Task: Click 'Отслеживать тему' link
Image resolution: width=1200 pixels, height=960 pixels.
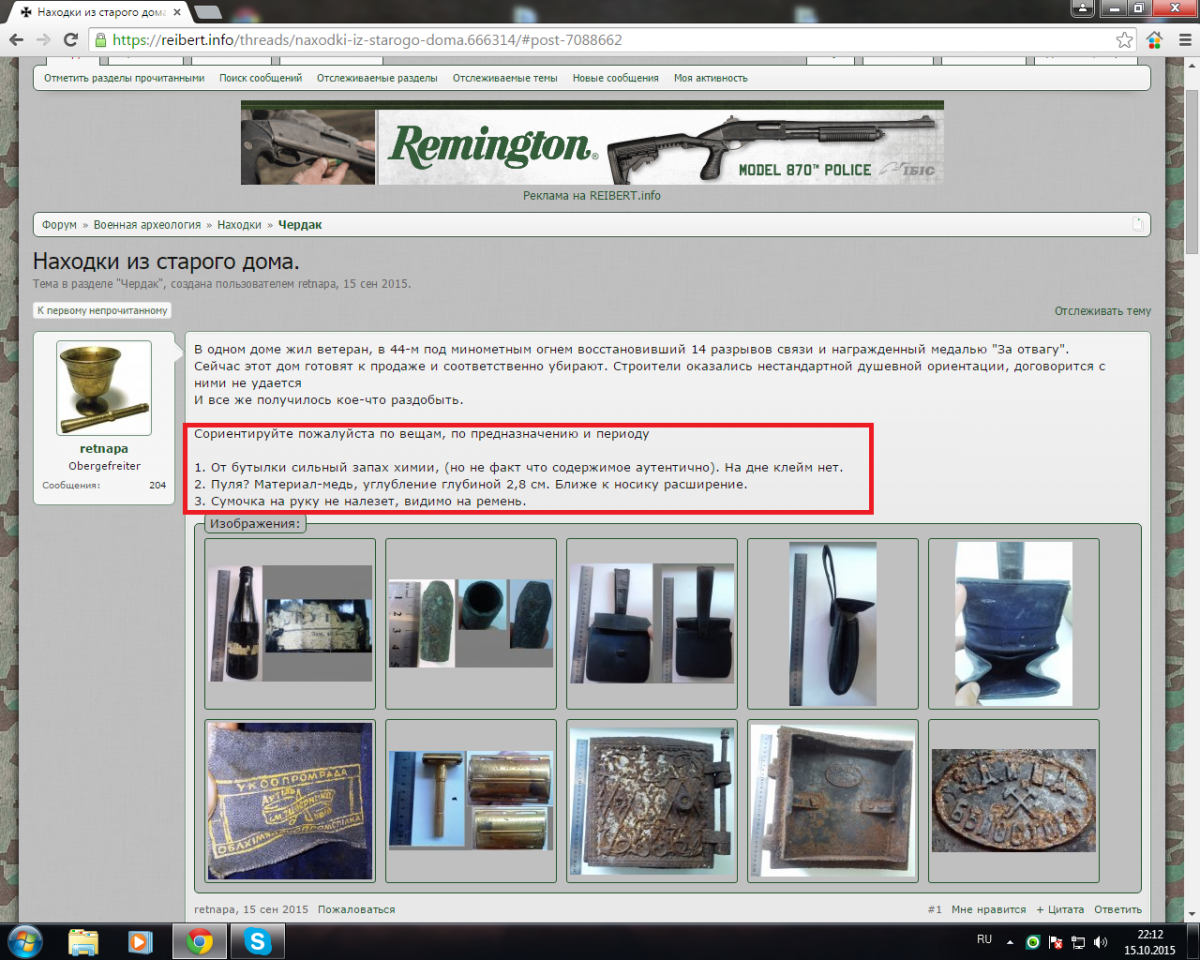Action: coord(1102,311)
